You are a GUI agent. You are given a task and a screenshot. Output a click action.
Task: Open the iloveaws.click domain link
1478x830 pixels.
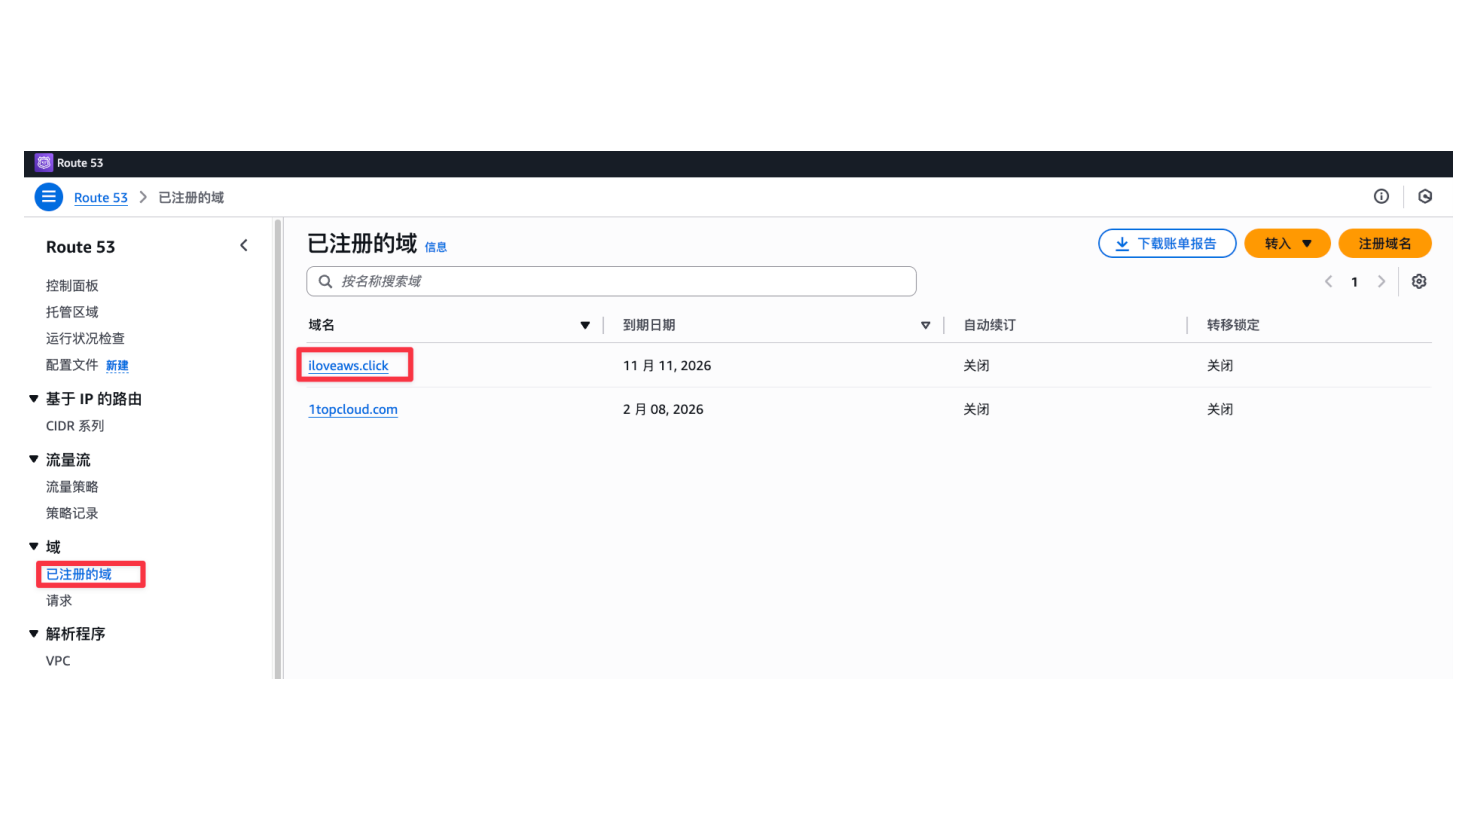(x=348, y=366)
